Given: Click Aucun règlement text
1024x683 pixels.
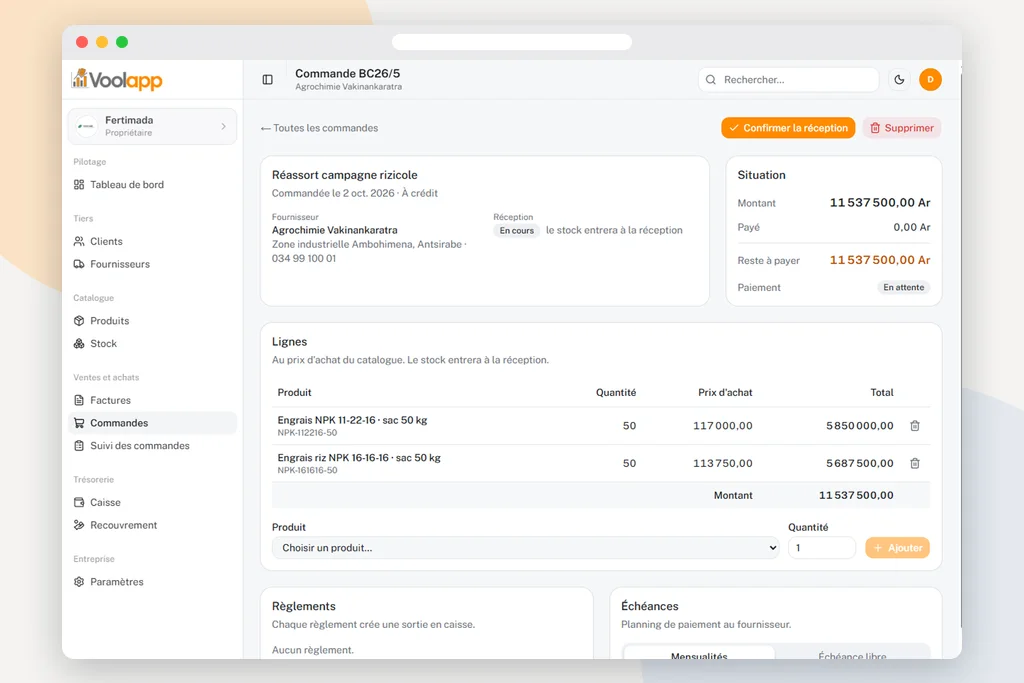Looking at the screenshot, I should [x=313, y=650].
